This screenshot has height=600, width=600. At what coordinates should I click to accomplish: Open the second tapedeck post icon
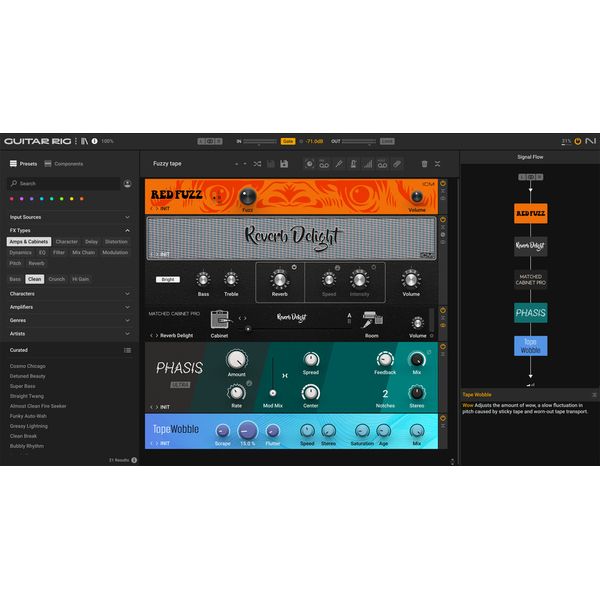click(x=382, y=164)
